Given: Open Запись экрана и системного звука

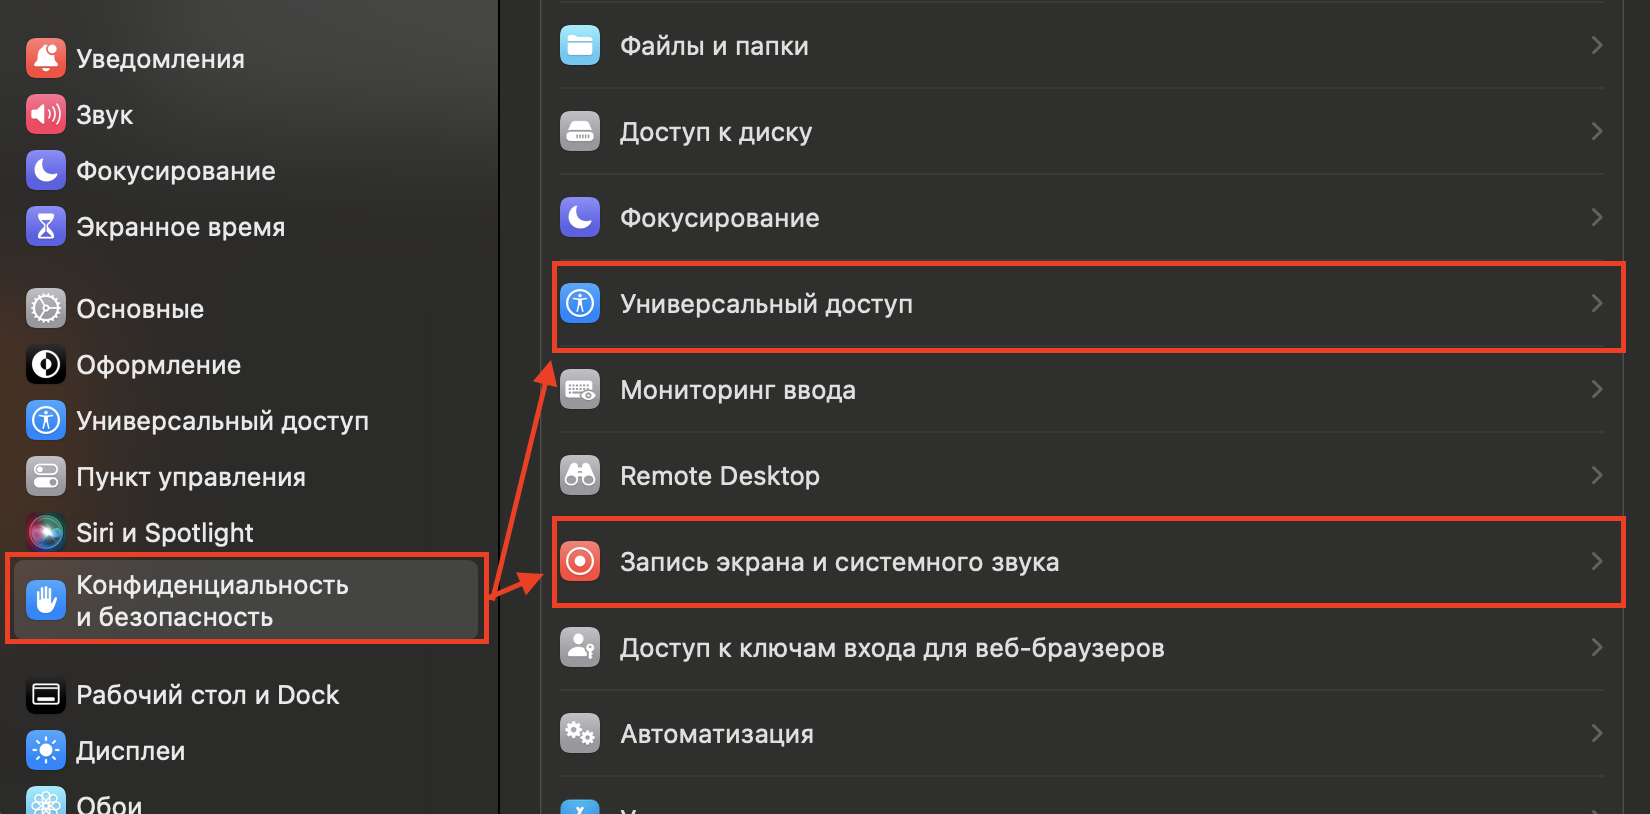Looking at the screenshot, I should click(839, 562).
